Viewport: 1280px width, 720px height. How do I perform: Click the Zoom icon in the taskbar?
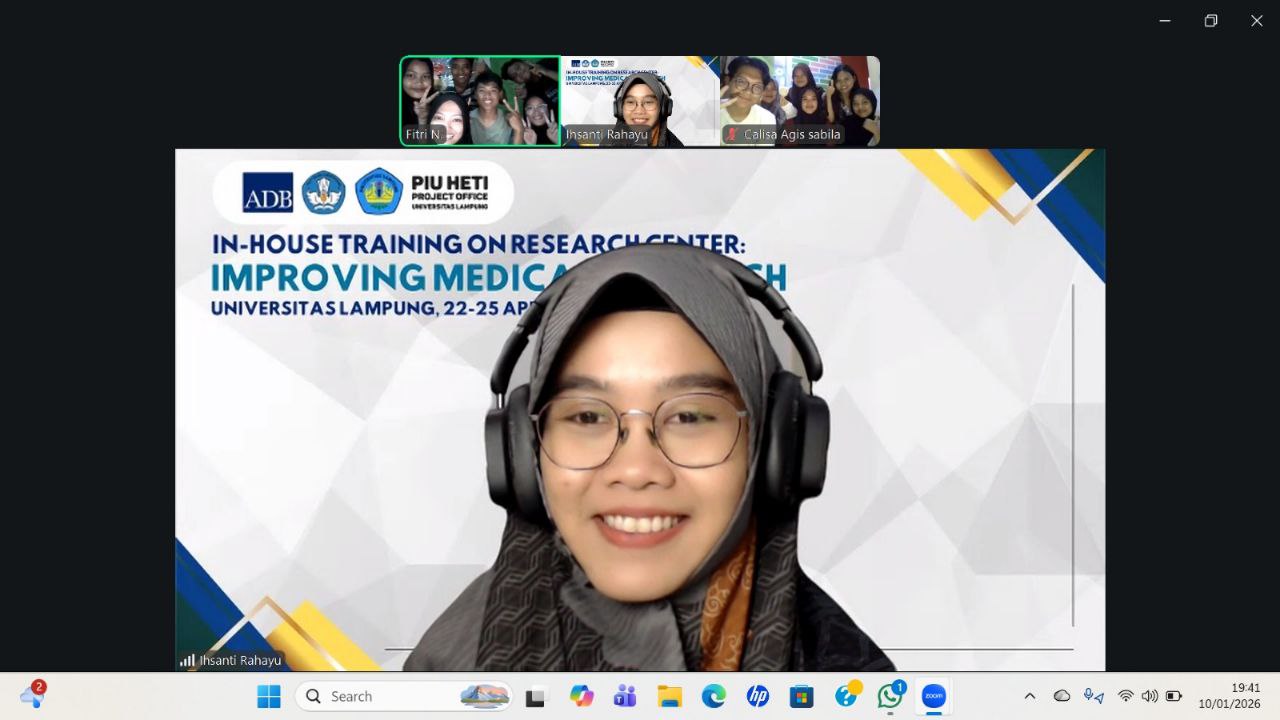click(933, 696)
